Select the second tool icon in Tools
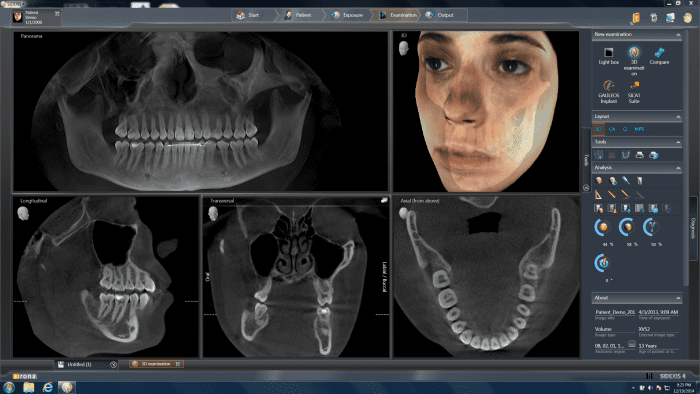The width and height of the screenshot is (700, 394). [x=612, y=155]
